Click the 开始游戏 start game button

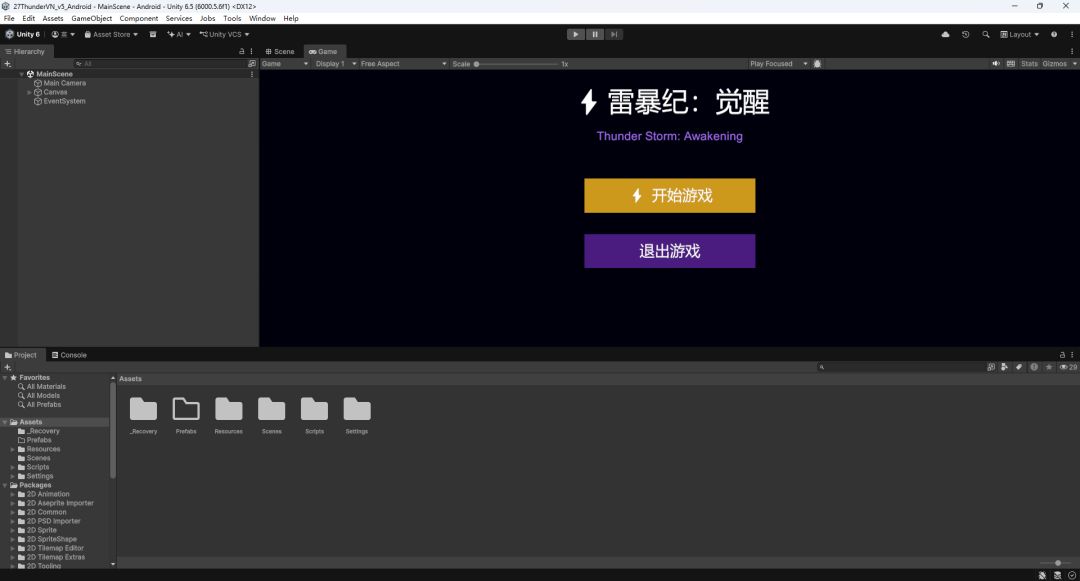(669, 196)
